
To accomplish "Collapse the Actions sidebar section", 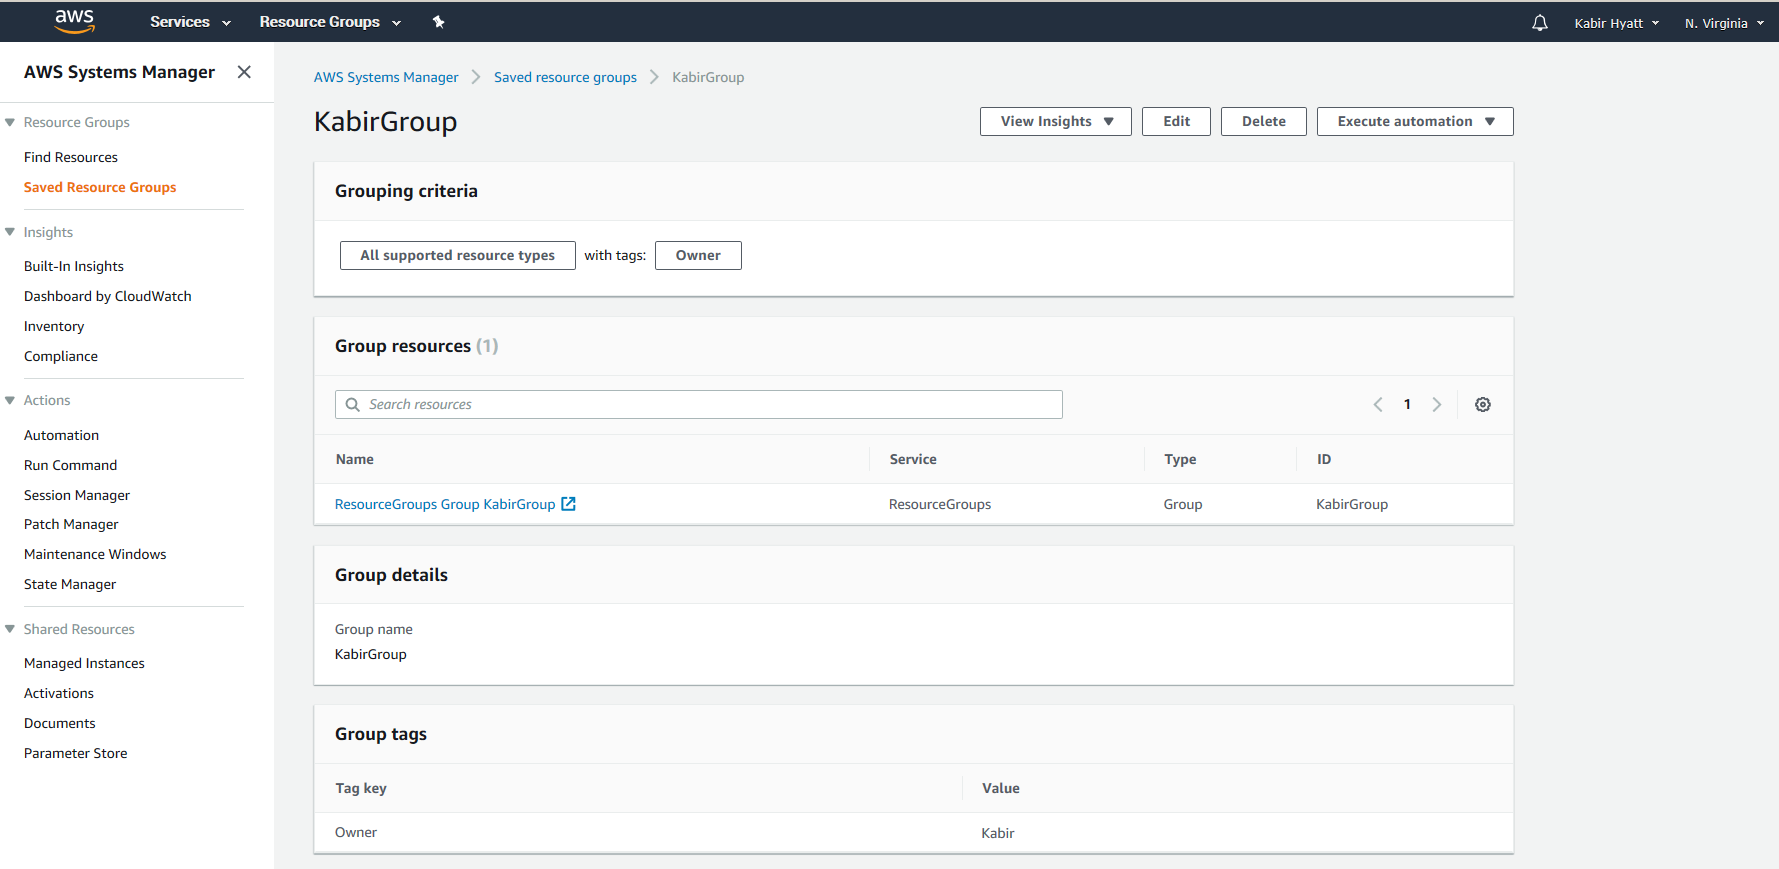I will tap(10, 400).
